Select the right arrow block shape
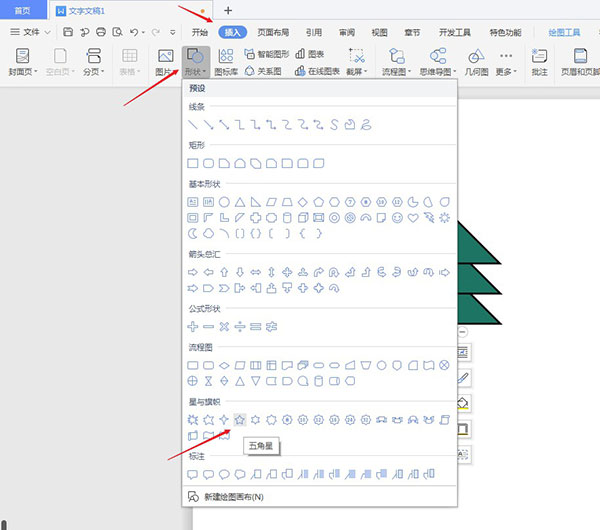The image size is (600, 530). click(193, 271)
